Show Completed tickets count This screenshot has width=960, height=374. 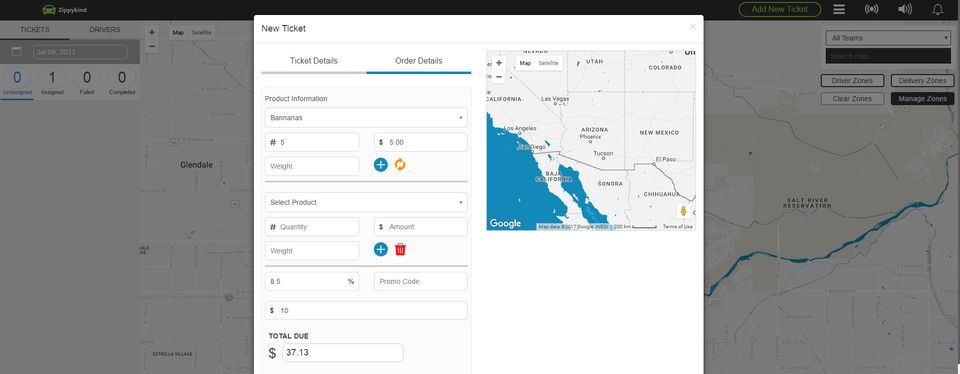pos(122,83)
